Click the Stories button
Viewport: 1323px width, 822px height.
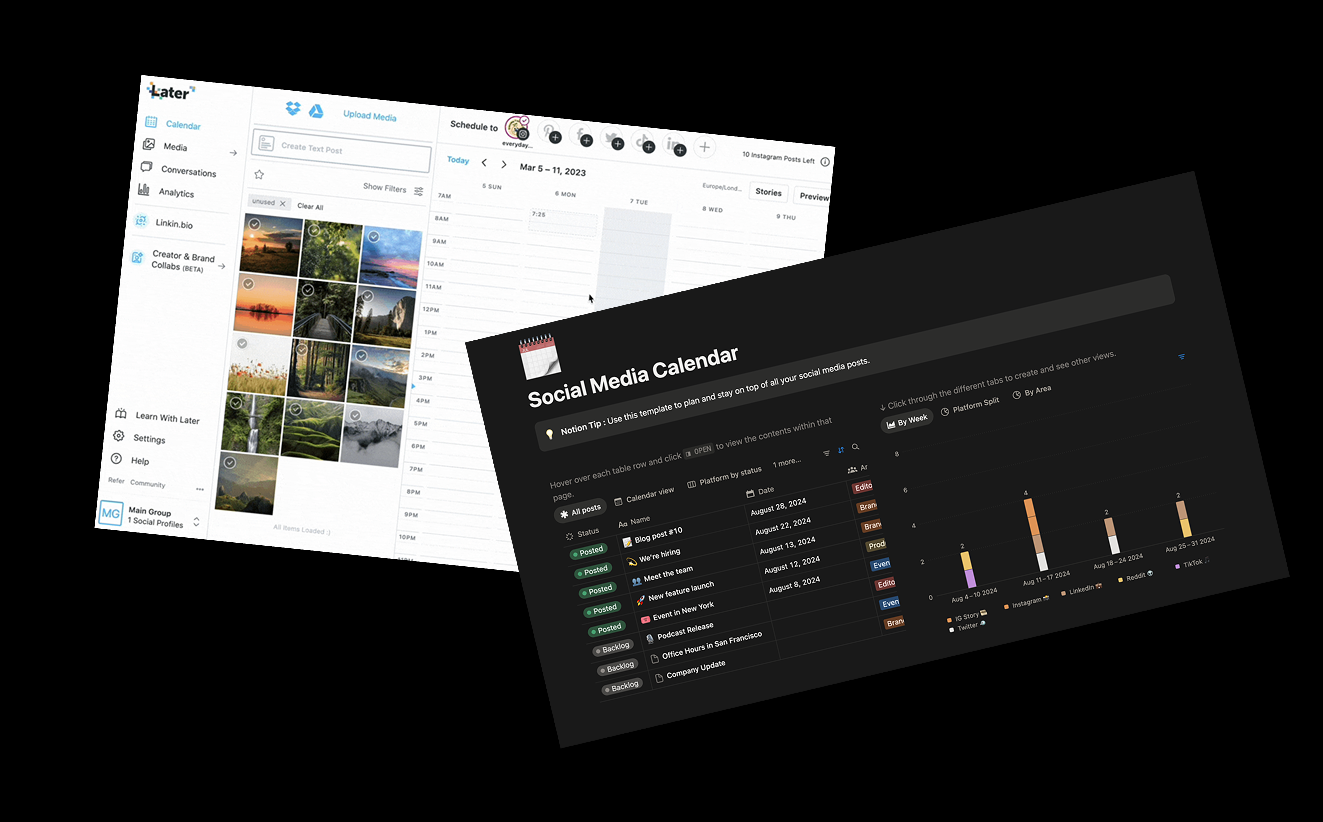[768, 192]
